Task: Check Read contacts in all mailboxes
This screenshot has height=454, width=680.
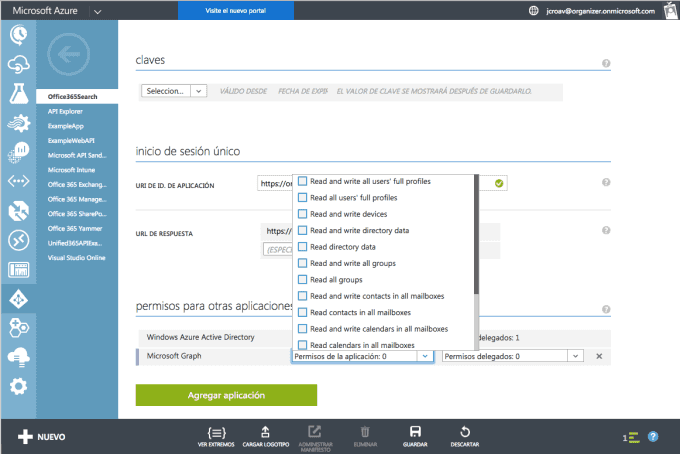Action: click(x=303, y=312)
